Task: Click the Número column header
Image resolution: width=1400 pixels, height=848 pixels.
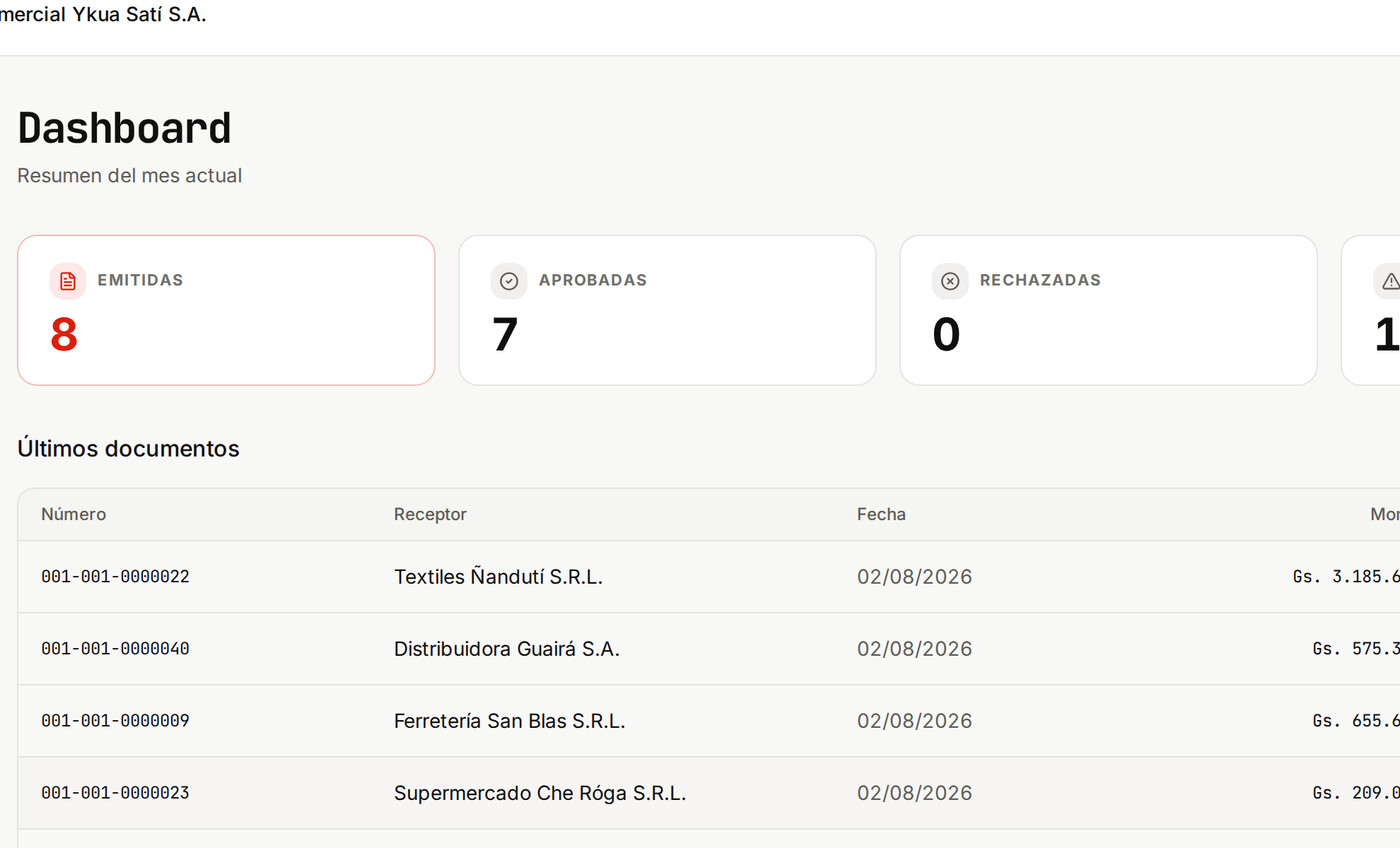Action: coord(73,514)
